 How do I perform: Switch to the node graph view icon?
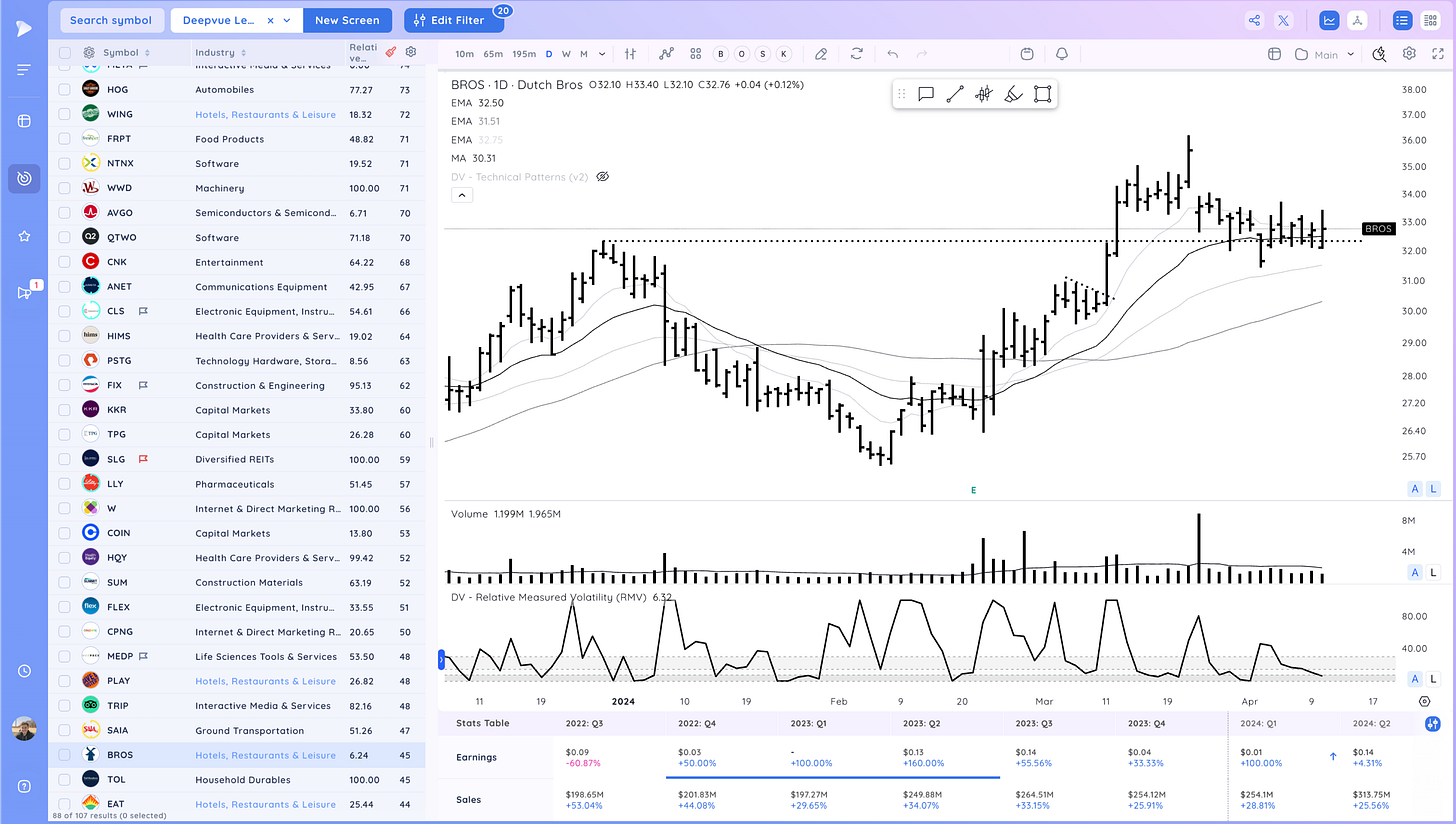click(x=1356, y=20)
